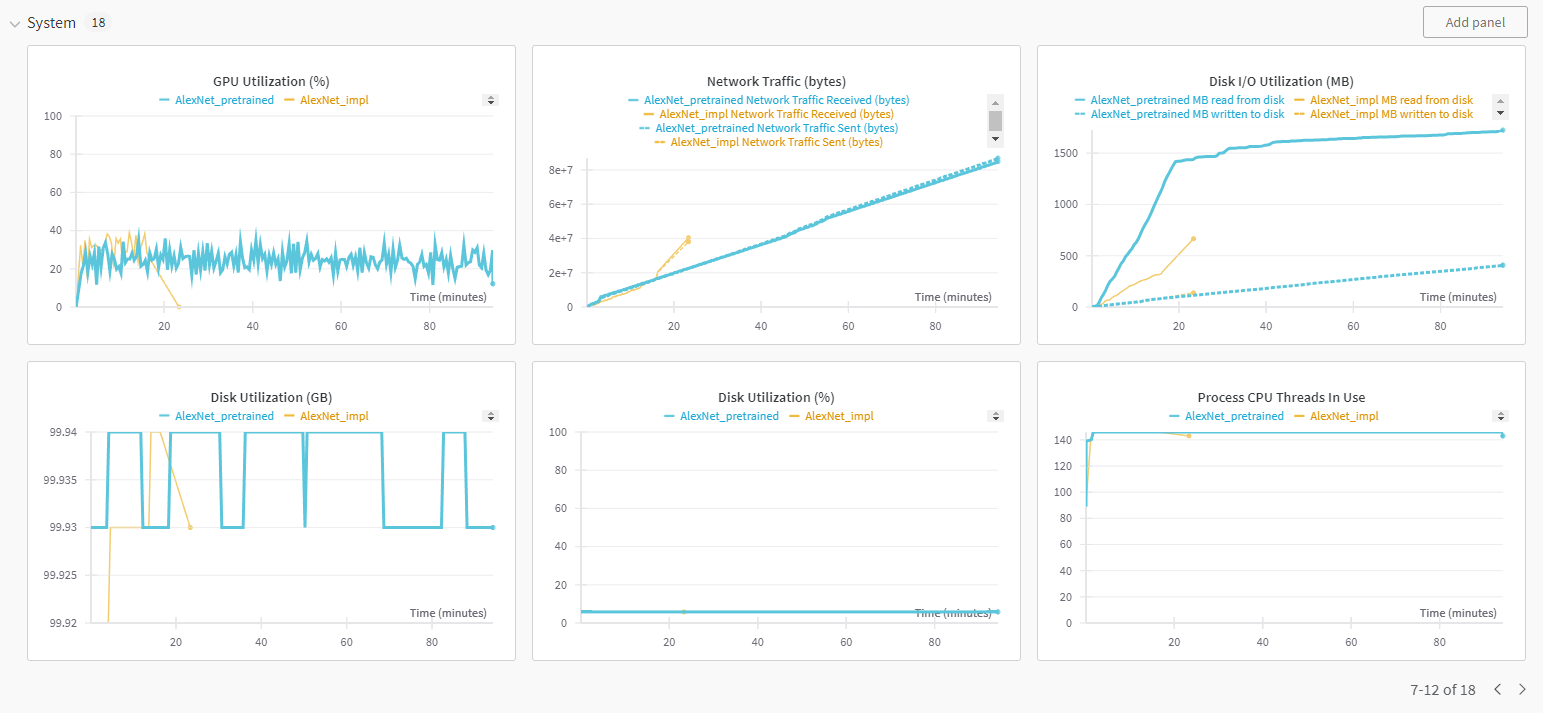Click the Network Traffic legend scrollbar thumb
1543x713 pixels.
coord(995,121)
